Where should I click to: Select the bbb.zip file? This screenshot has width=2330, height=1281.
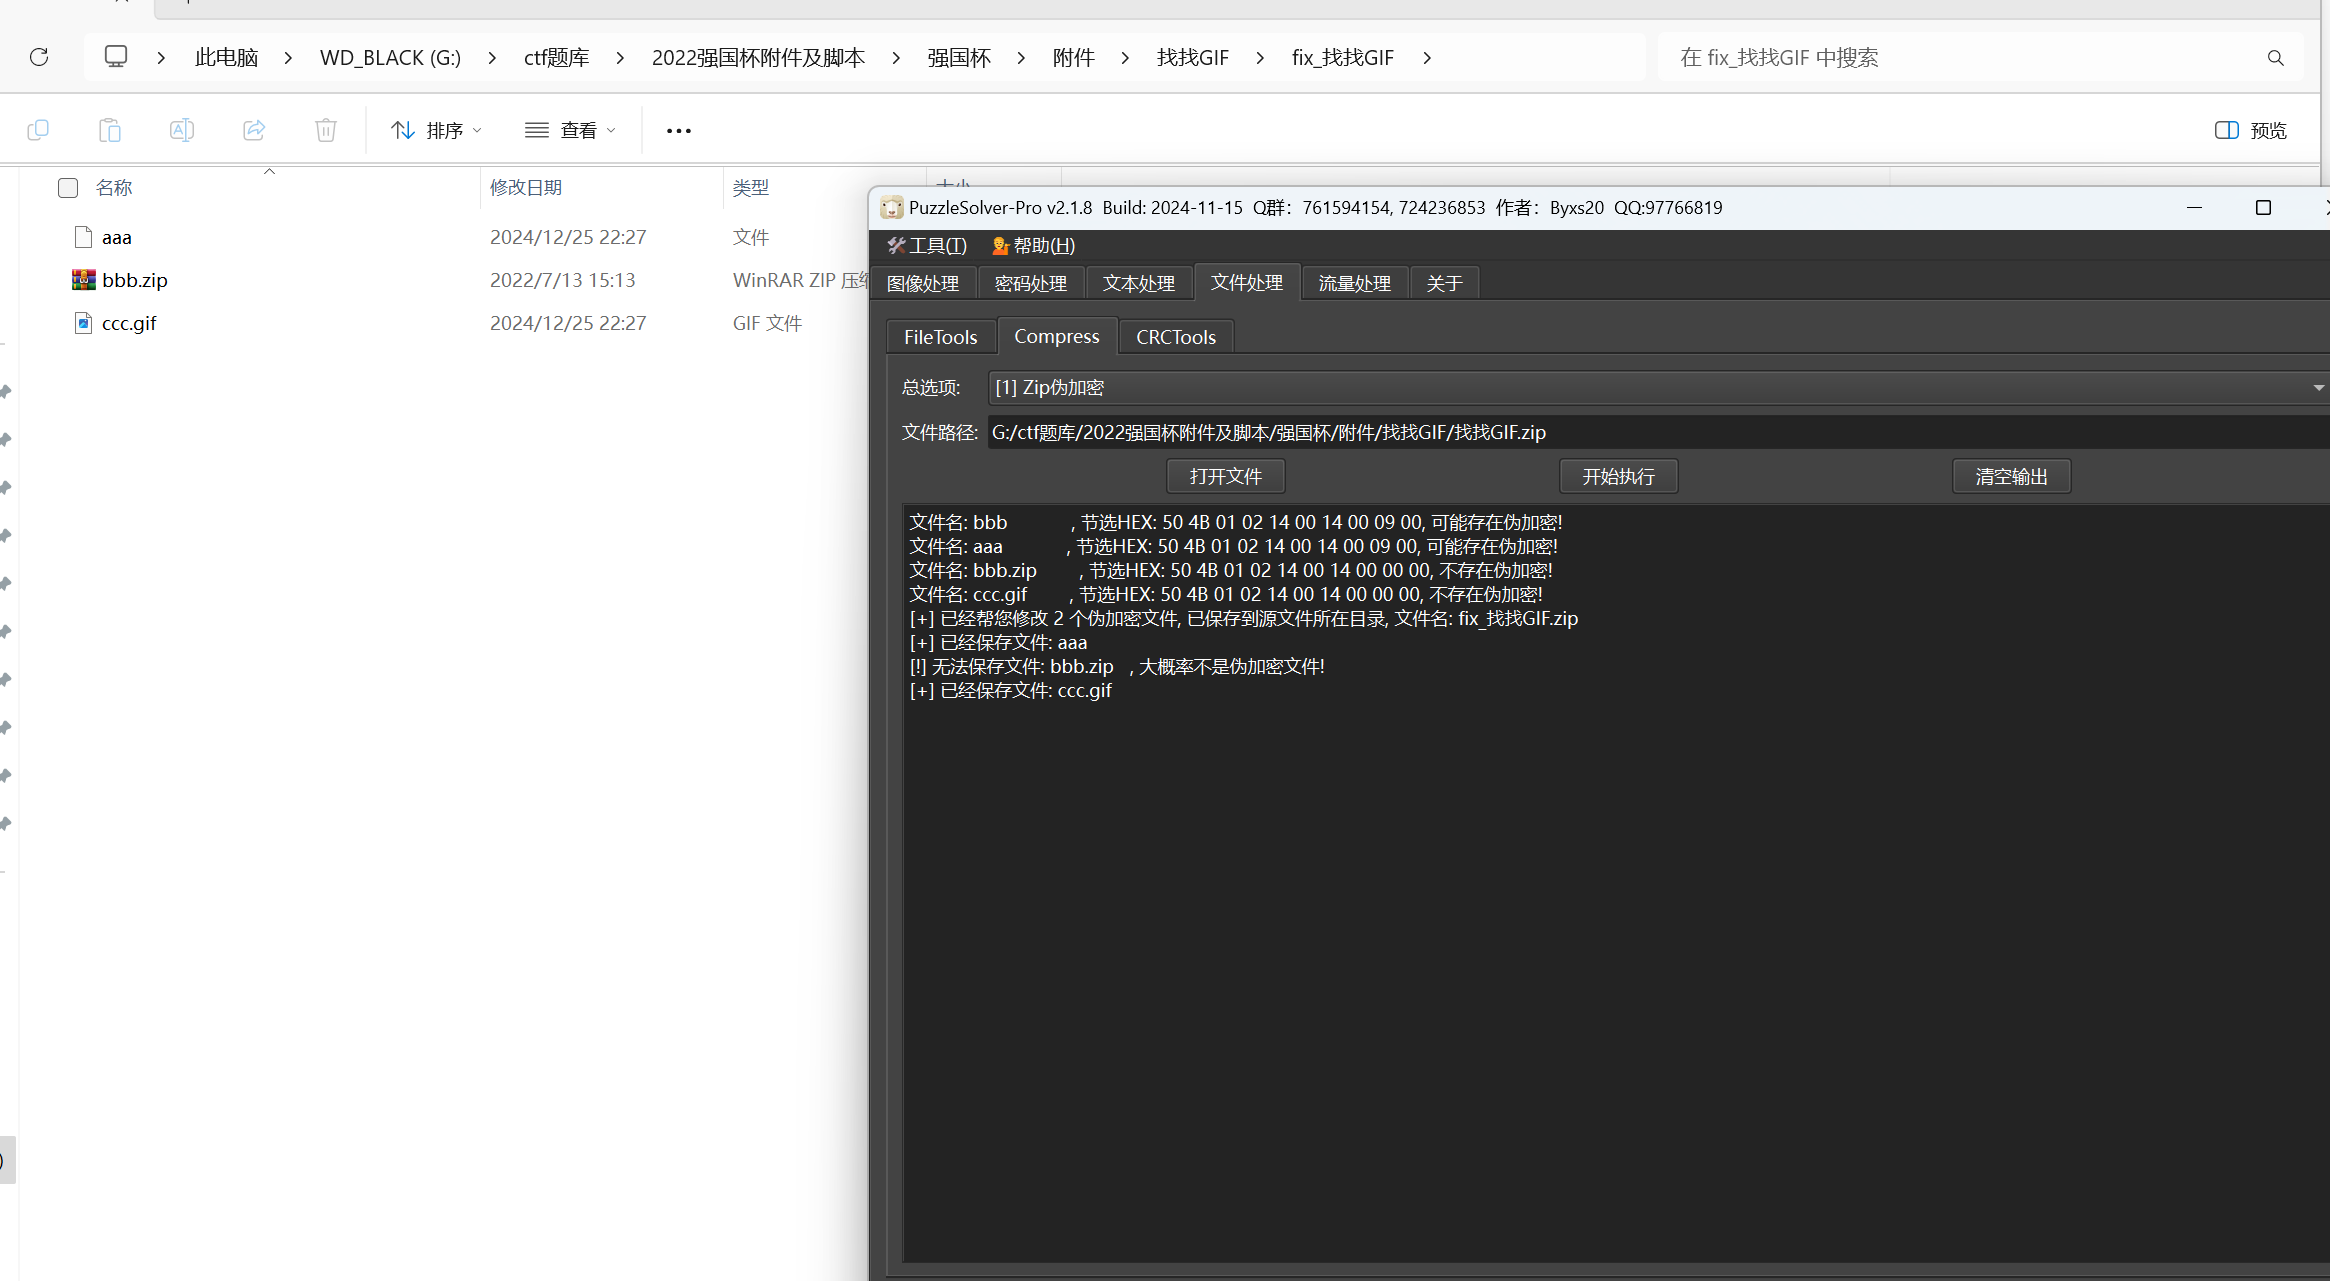point(135,281)
